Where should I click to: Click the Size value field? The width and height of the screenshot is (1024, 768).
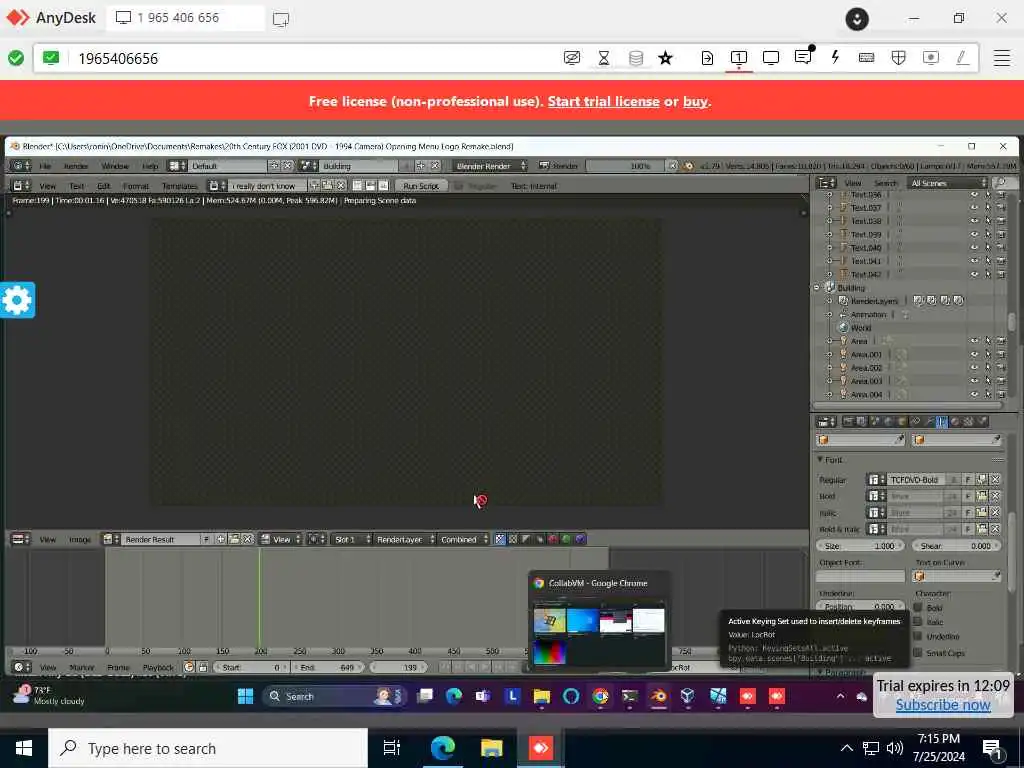pos(861,546)
